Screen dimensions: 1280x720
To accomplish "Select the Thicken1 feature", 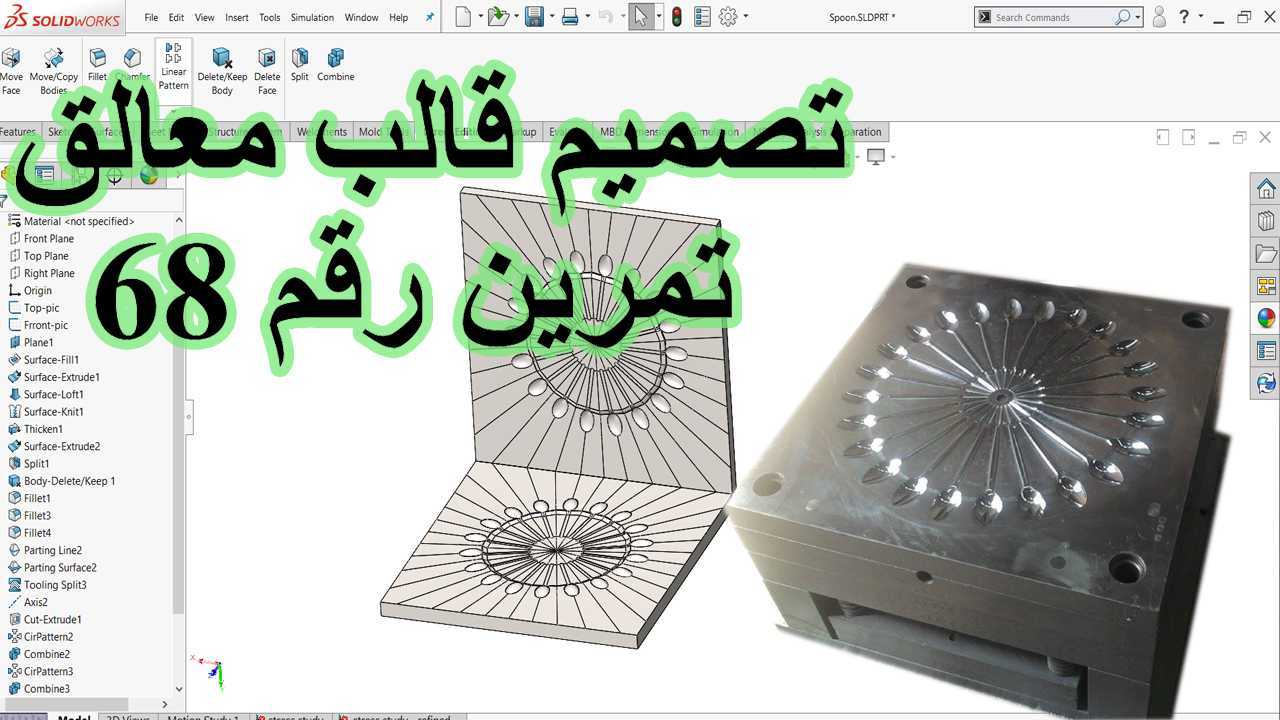I will [43, 429].
